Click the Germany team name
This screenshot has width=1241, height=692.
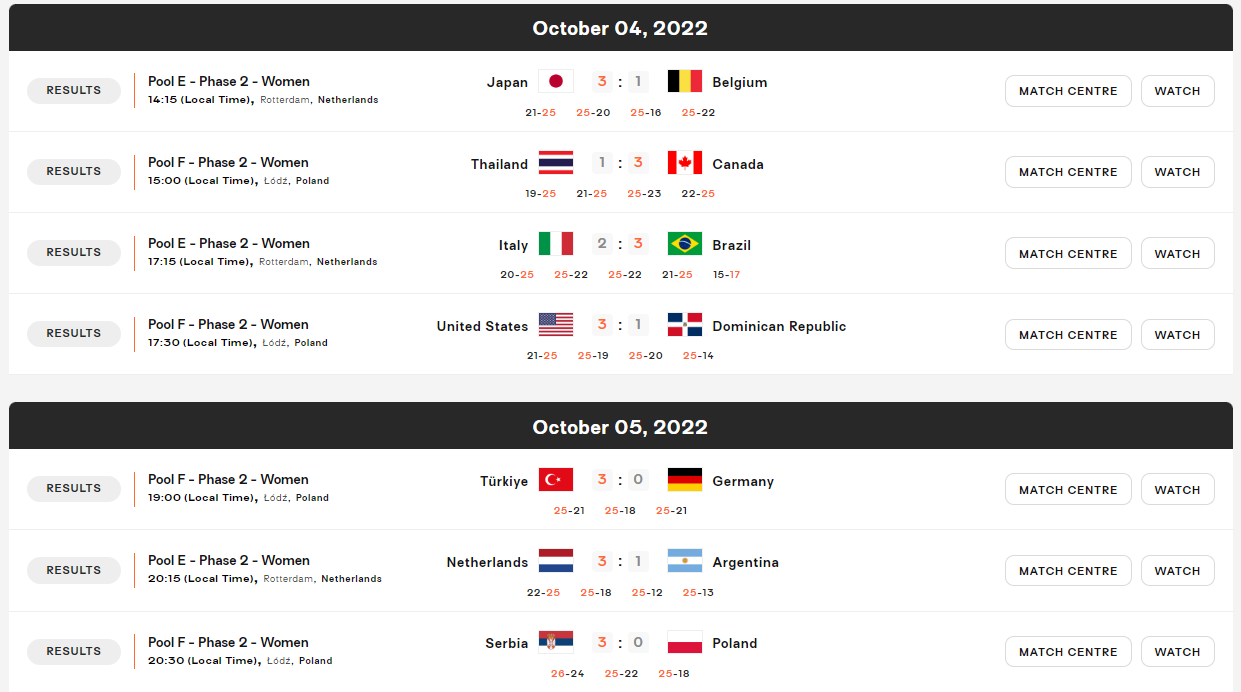743,481
